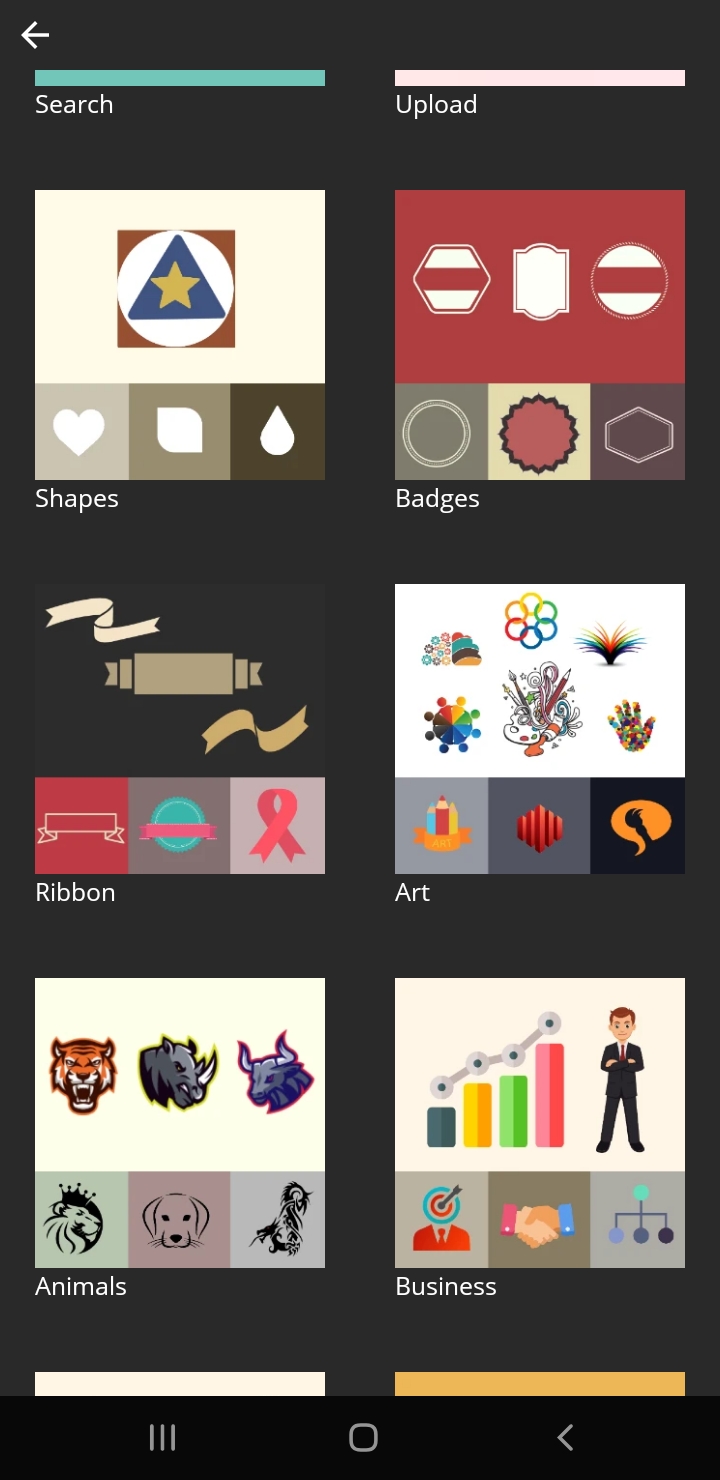Go back using the top-left arrow

pos(35,36)
